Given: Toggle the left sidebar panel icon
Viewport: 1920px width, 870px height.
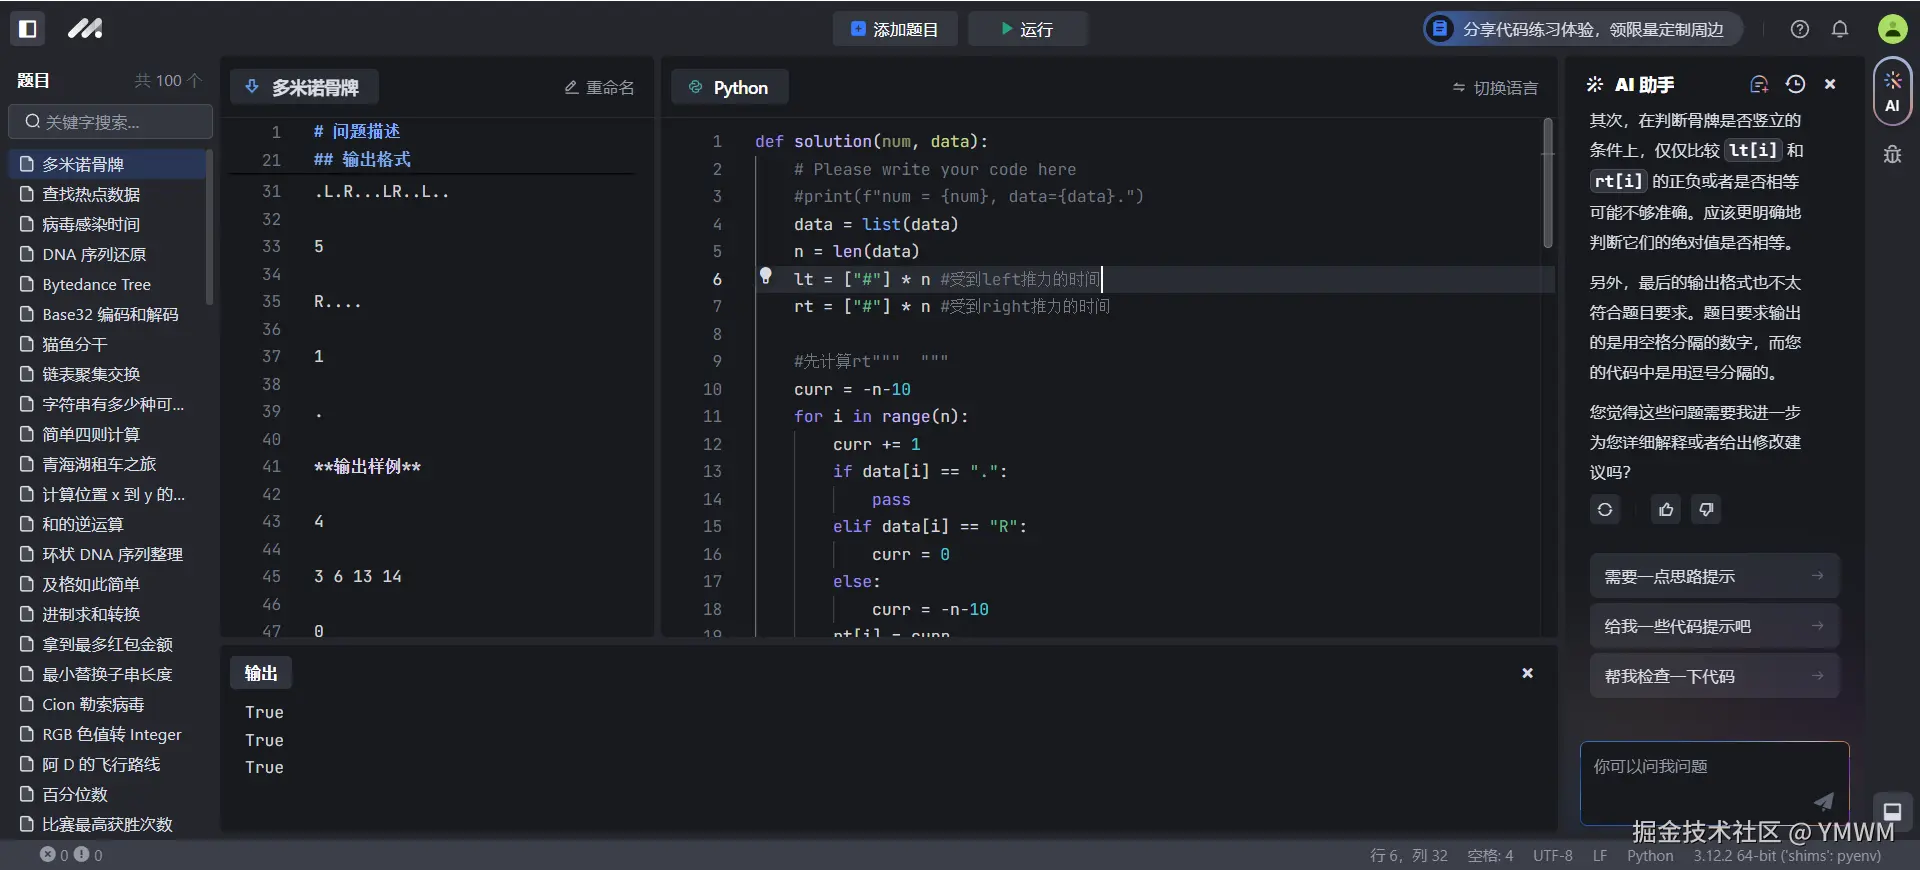Looking at the screenshot, I should (28, 29).
